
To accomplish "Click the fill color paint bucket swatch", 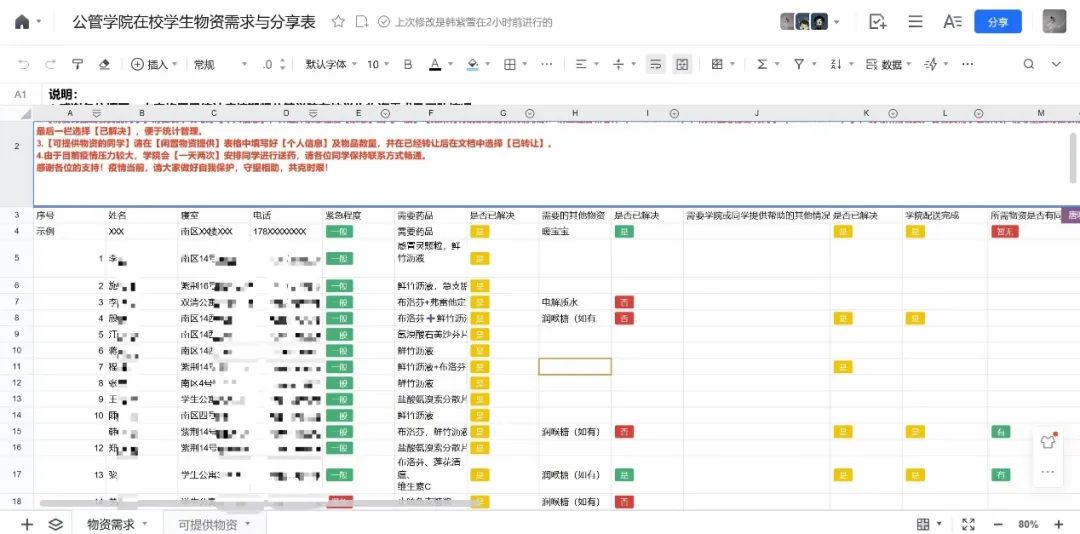I will coord(473,64).
